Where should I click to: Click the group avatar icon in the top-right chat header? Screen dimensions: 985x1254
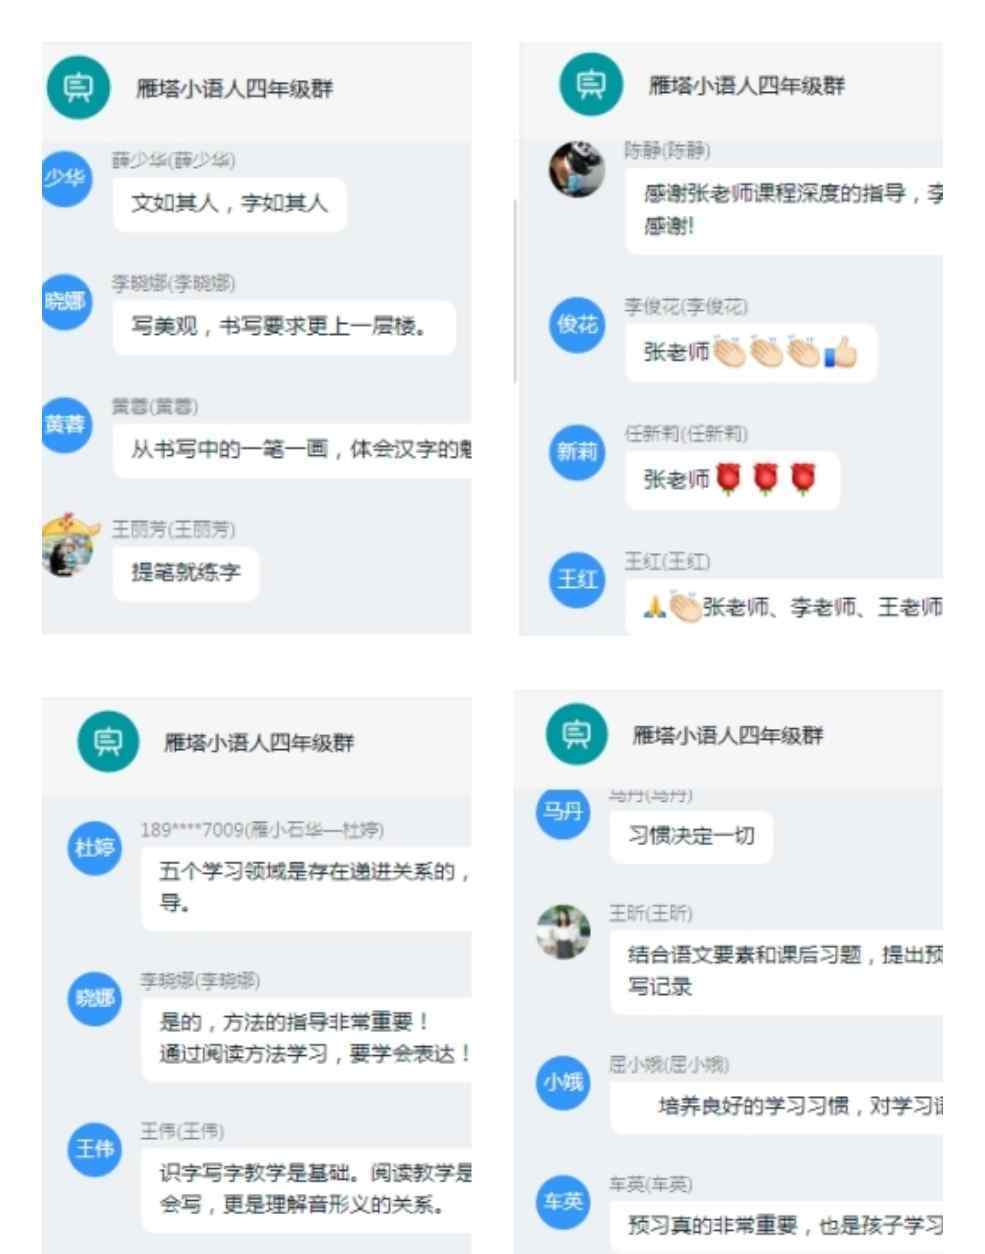coord(589,85)
